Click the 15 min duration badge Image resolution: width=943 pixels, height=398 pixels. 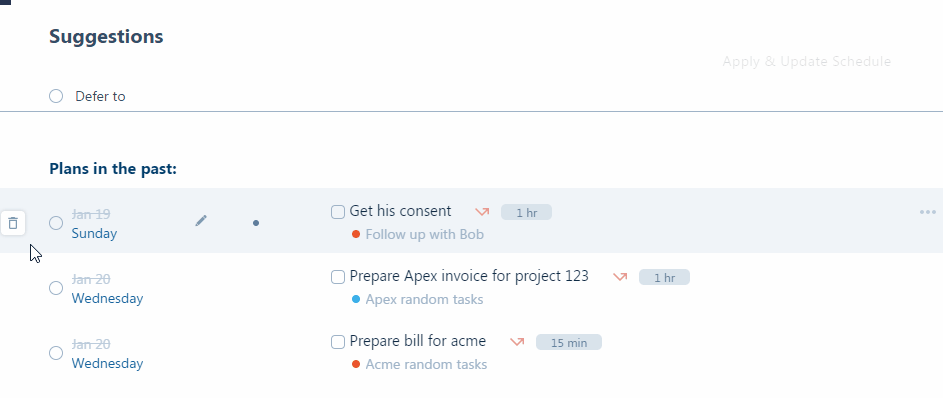coord(568,342)
